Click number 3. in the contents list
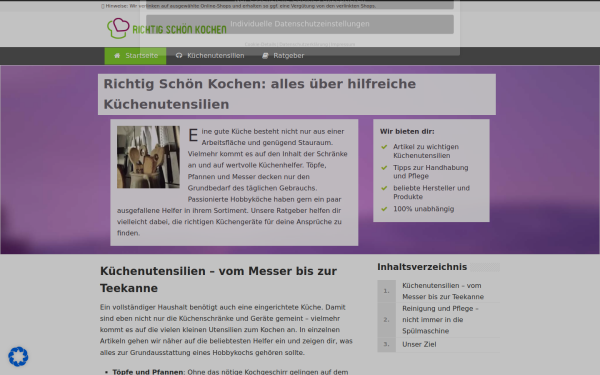This screenshot has height=375, width=600. coord(386,344)
